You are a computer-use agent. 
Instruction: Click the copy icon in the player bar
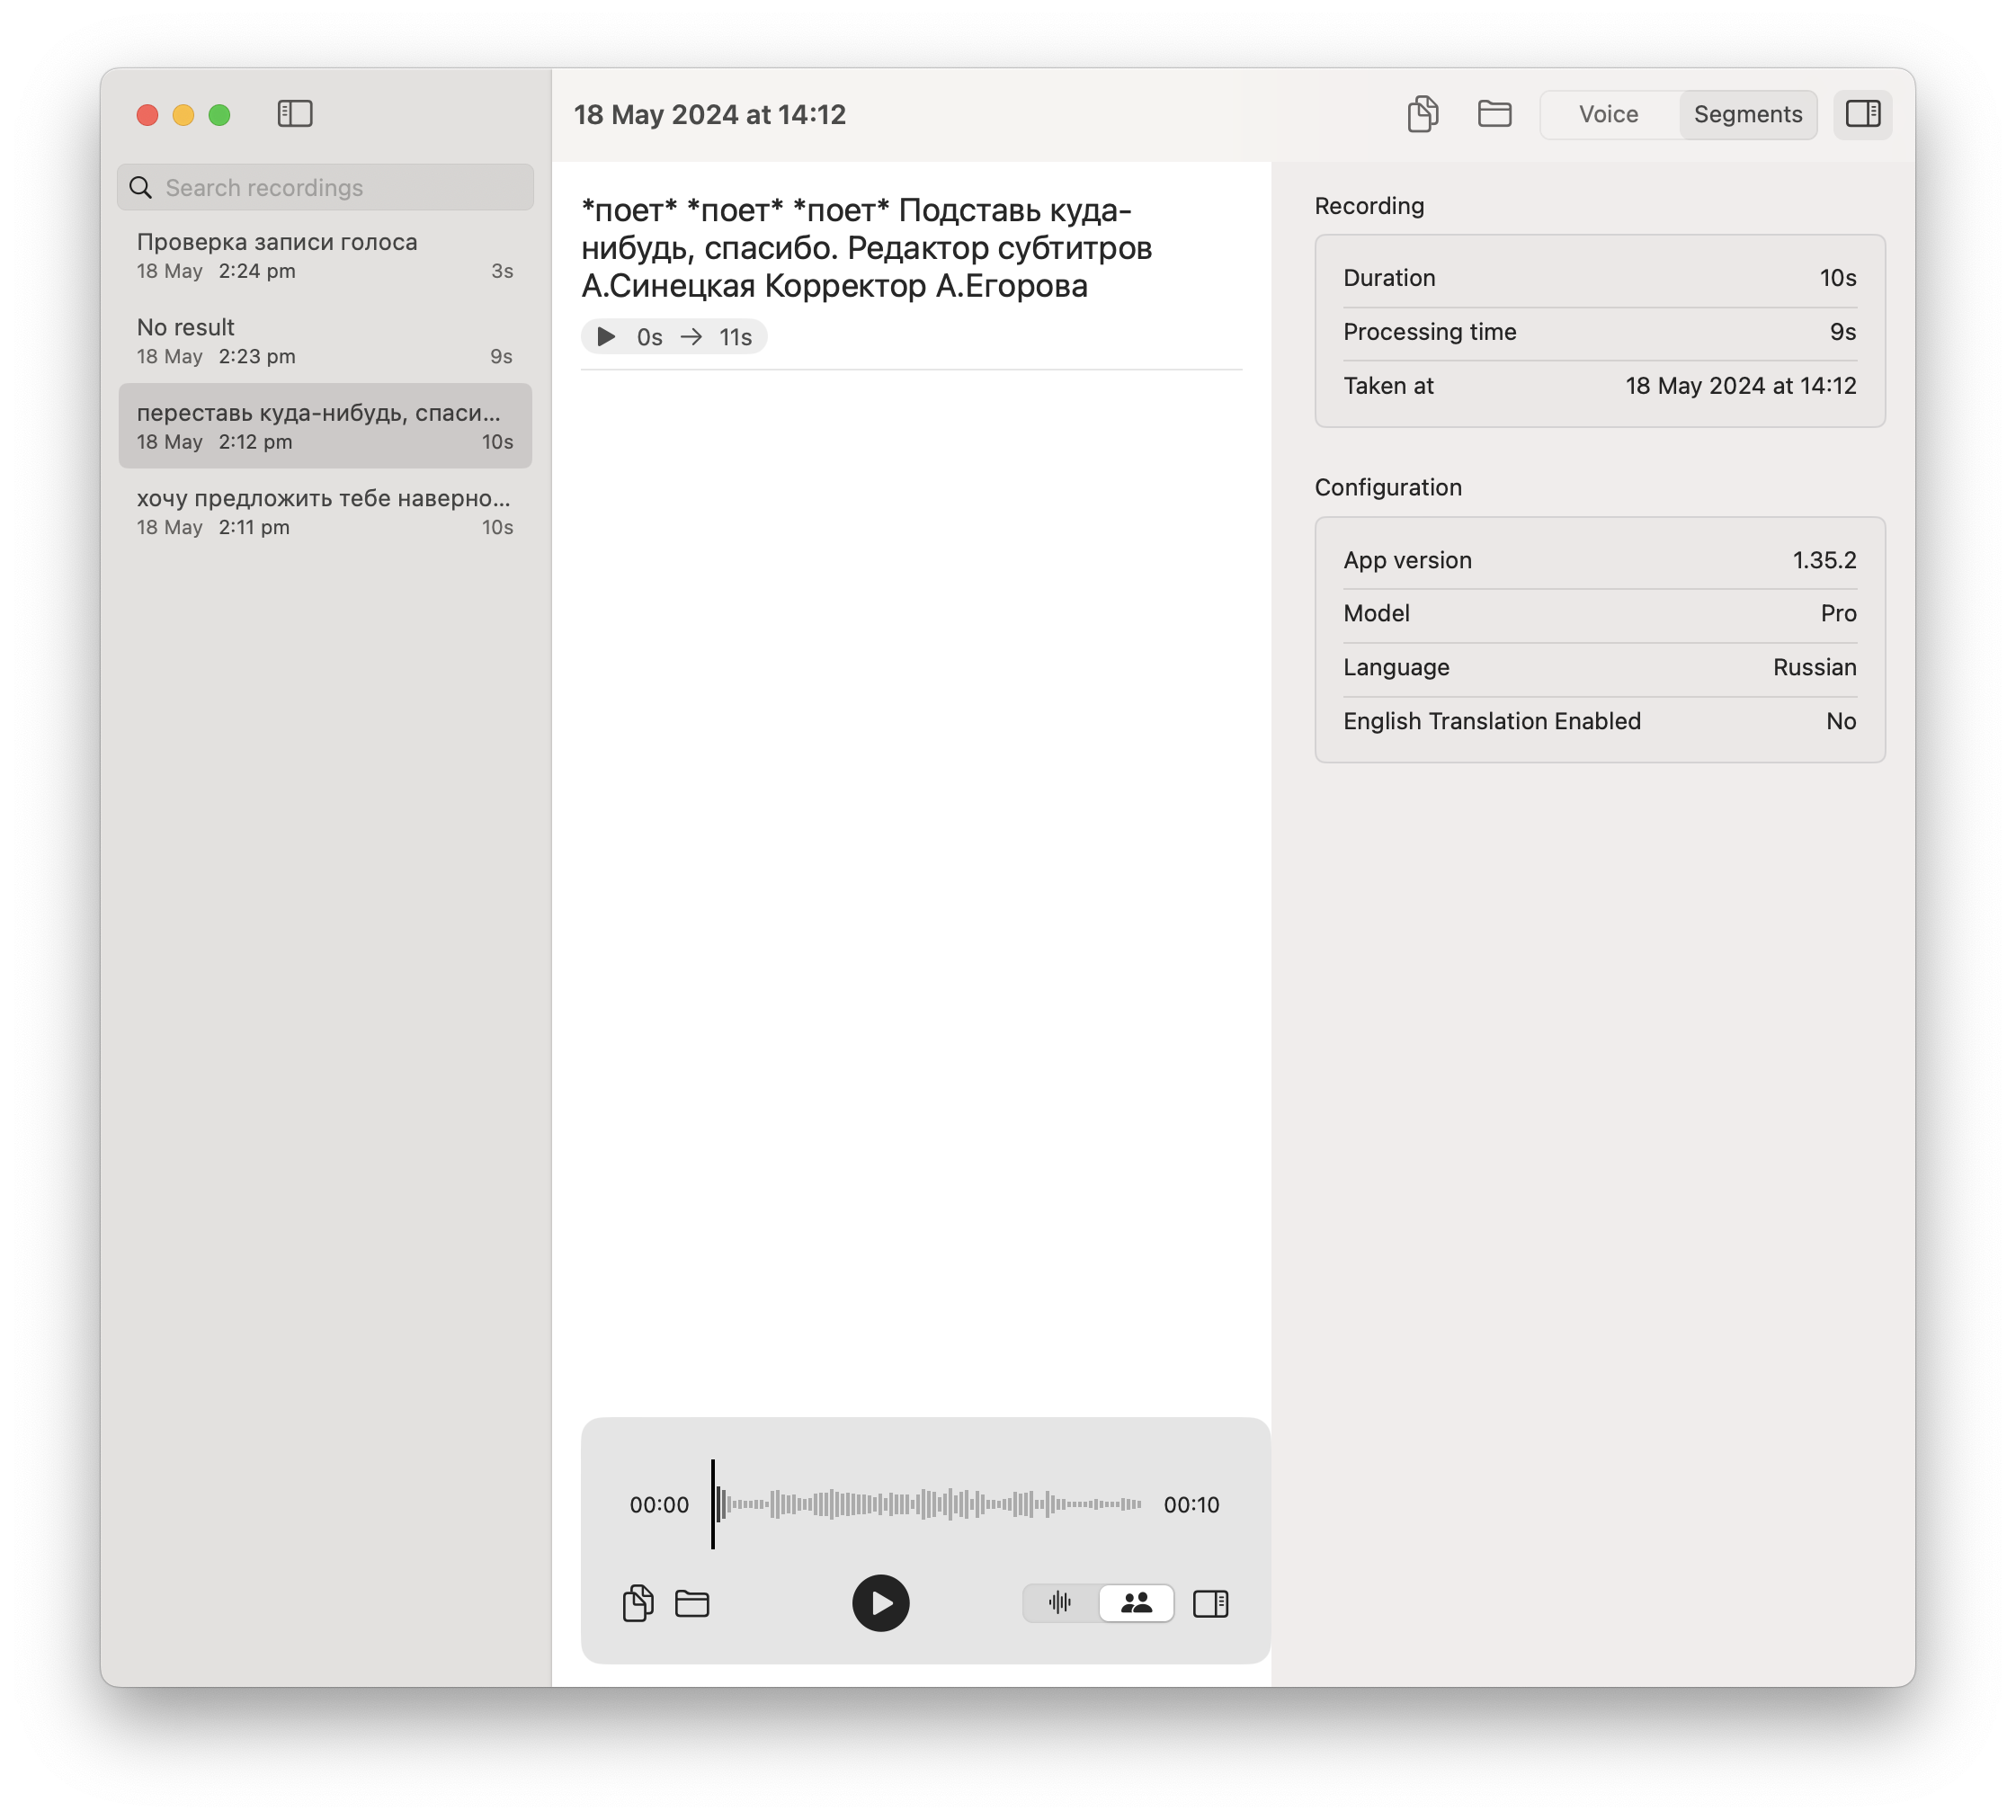(638, 1603)
